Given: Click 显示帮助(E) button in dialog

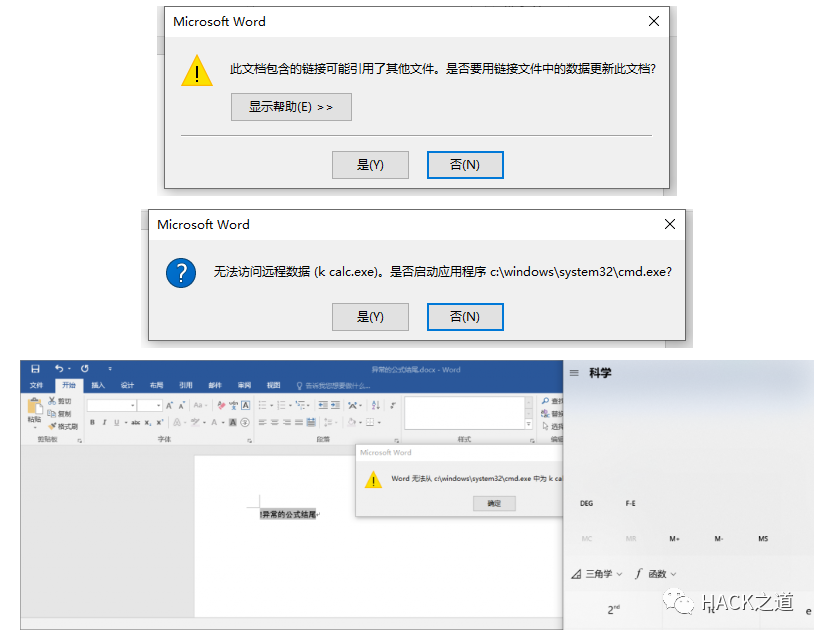Looking at the screenshot, I should click(291, 107).
